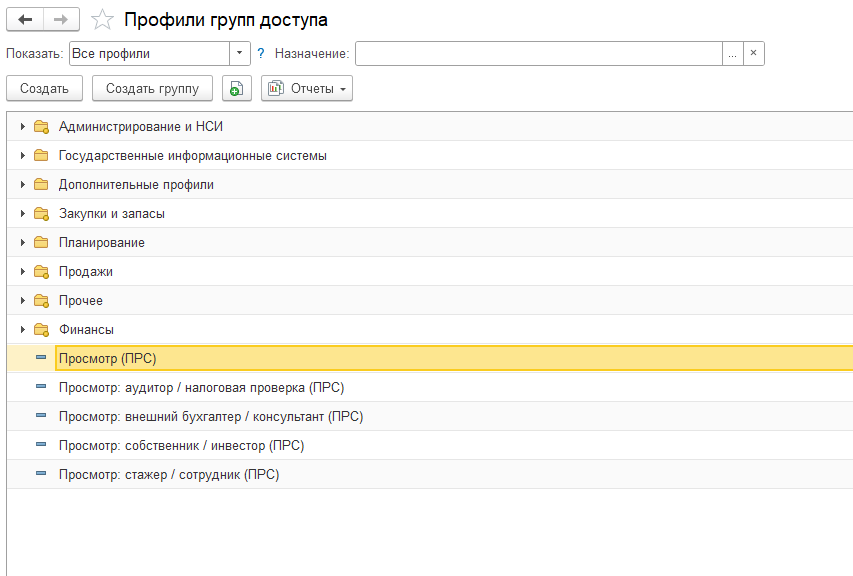Expand the Закупки и запасы group
Viewport: 853px width, 576px height.
22,214
